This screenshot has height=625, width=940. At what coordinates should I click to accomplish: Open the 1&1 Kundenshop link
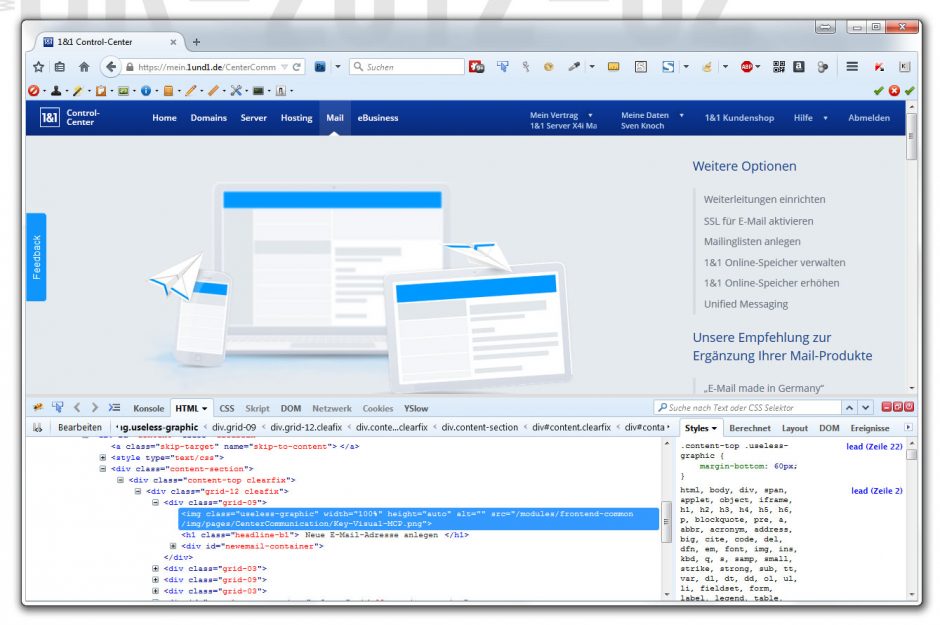point(739,117)
